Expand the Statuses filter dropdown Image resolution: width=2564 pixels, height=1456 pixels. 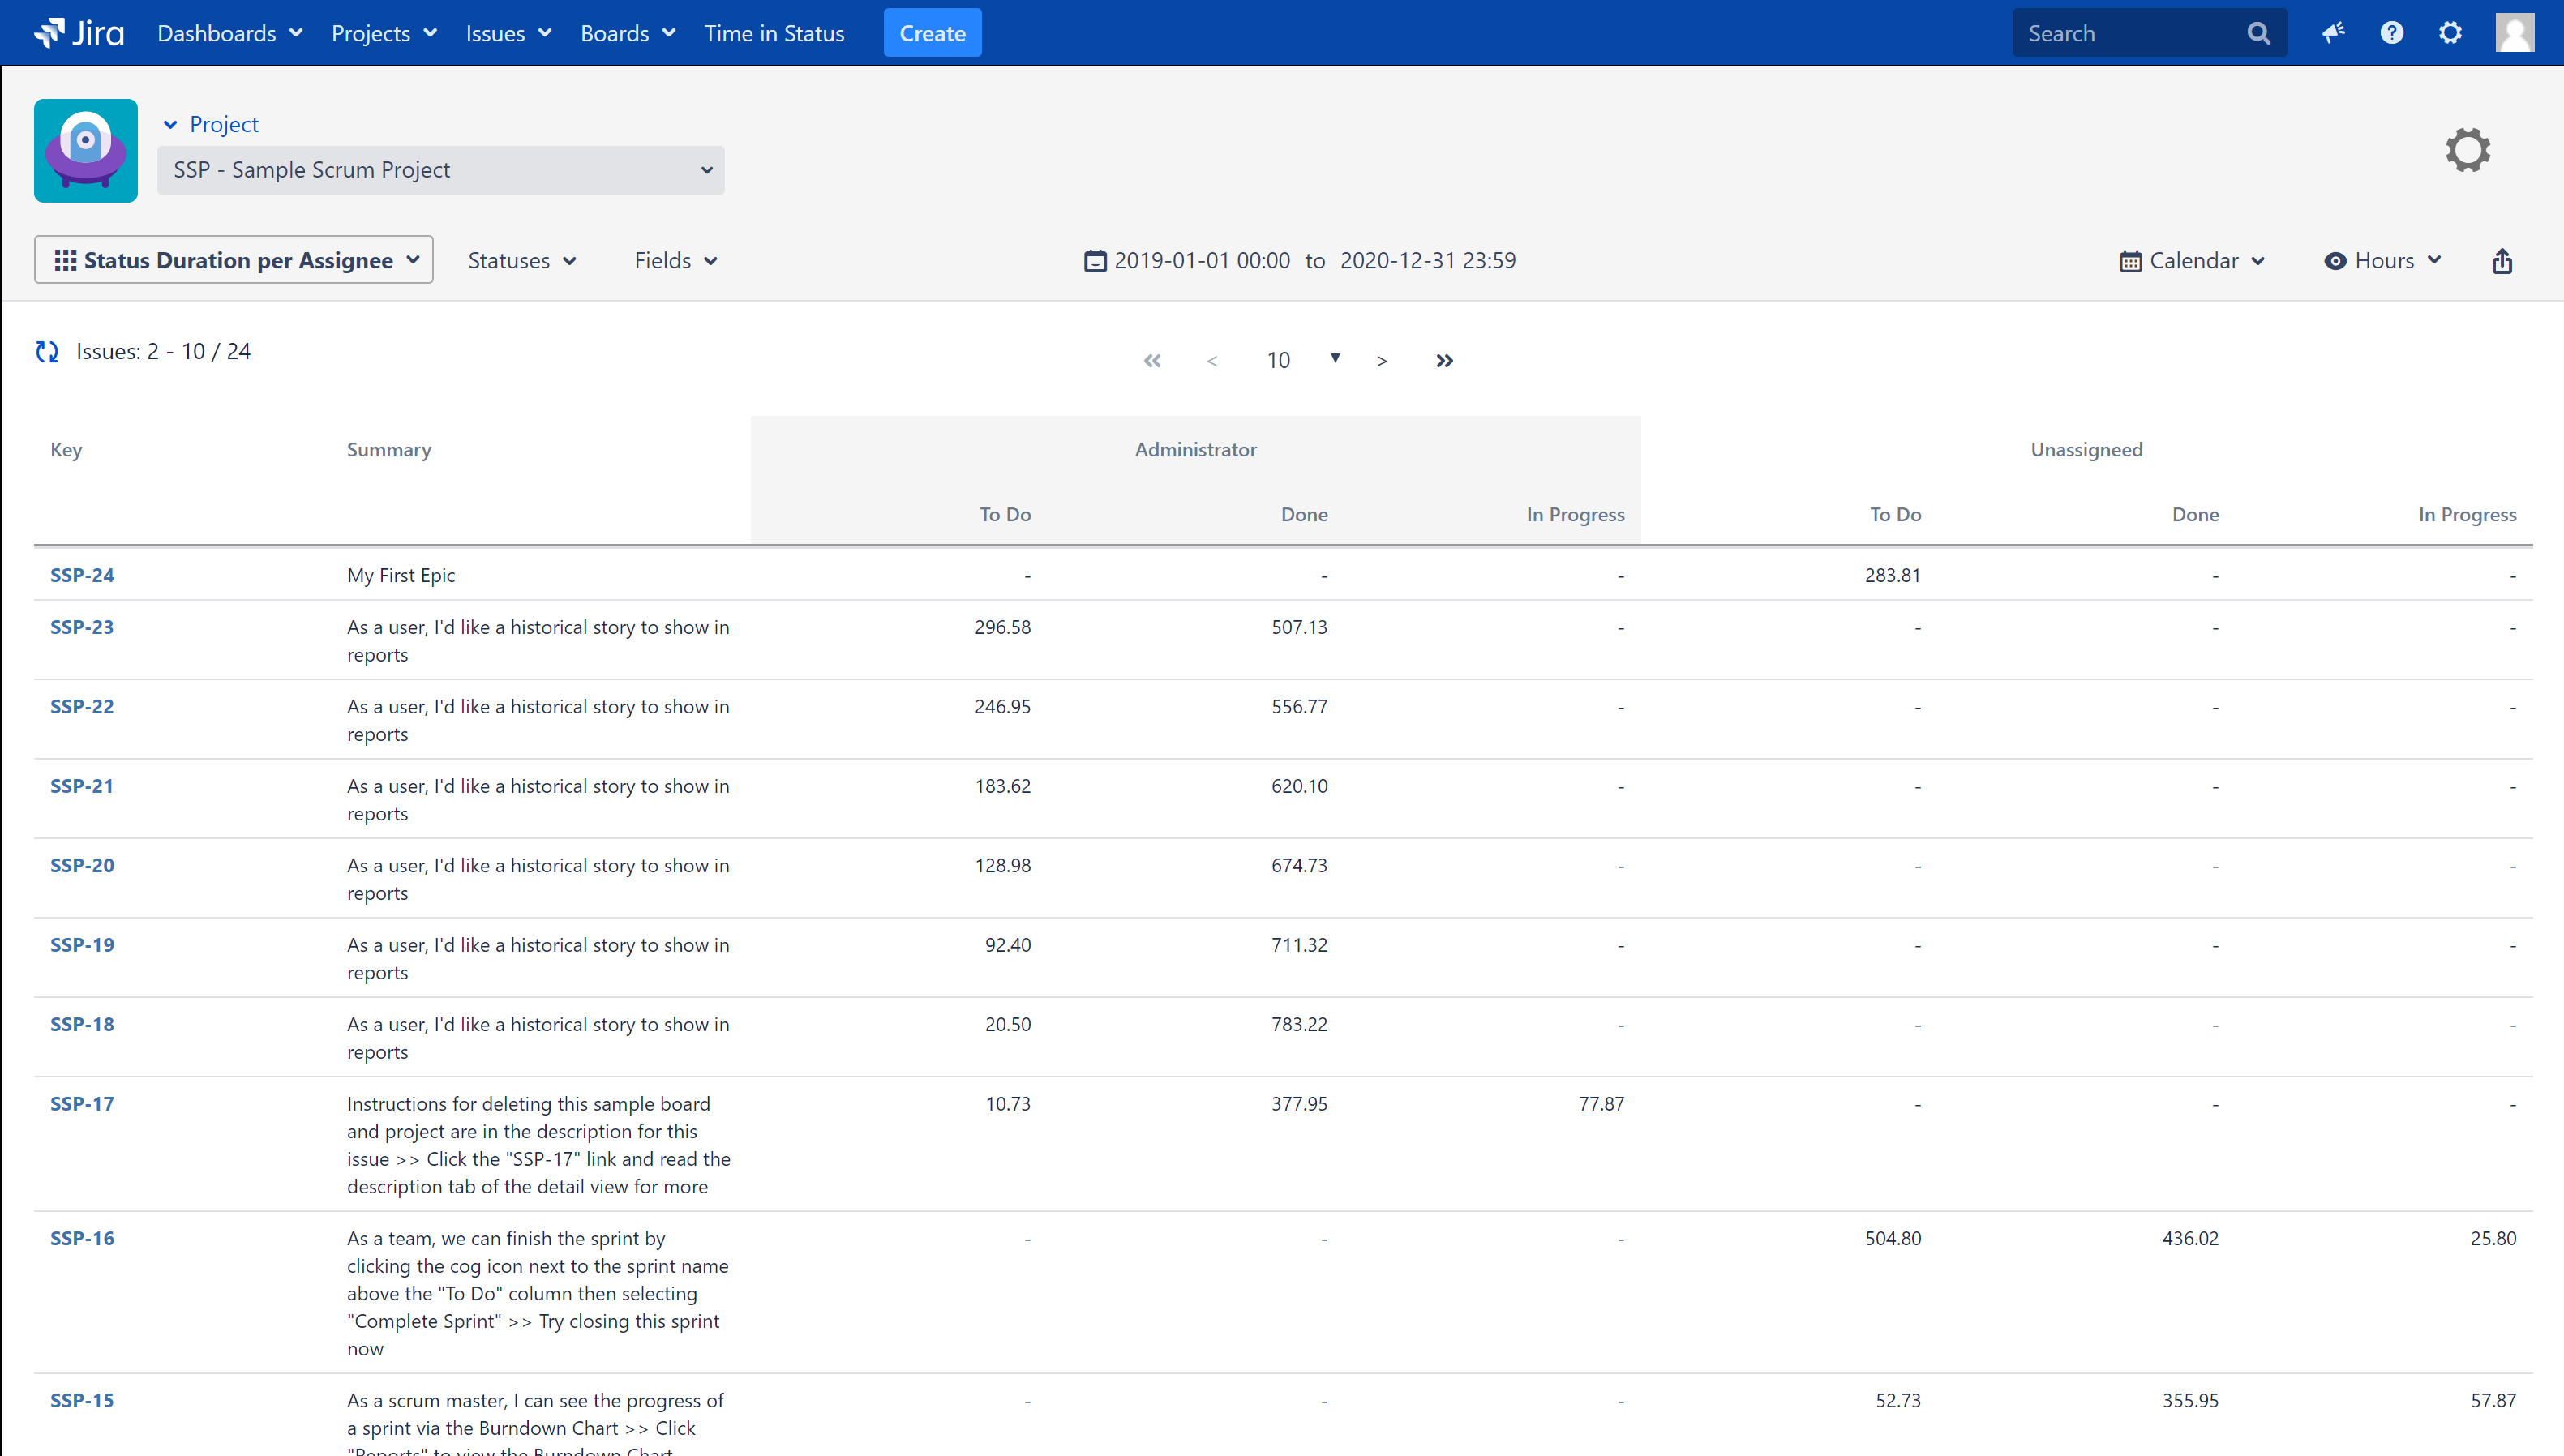pos(522,261)
